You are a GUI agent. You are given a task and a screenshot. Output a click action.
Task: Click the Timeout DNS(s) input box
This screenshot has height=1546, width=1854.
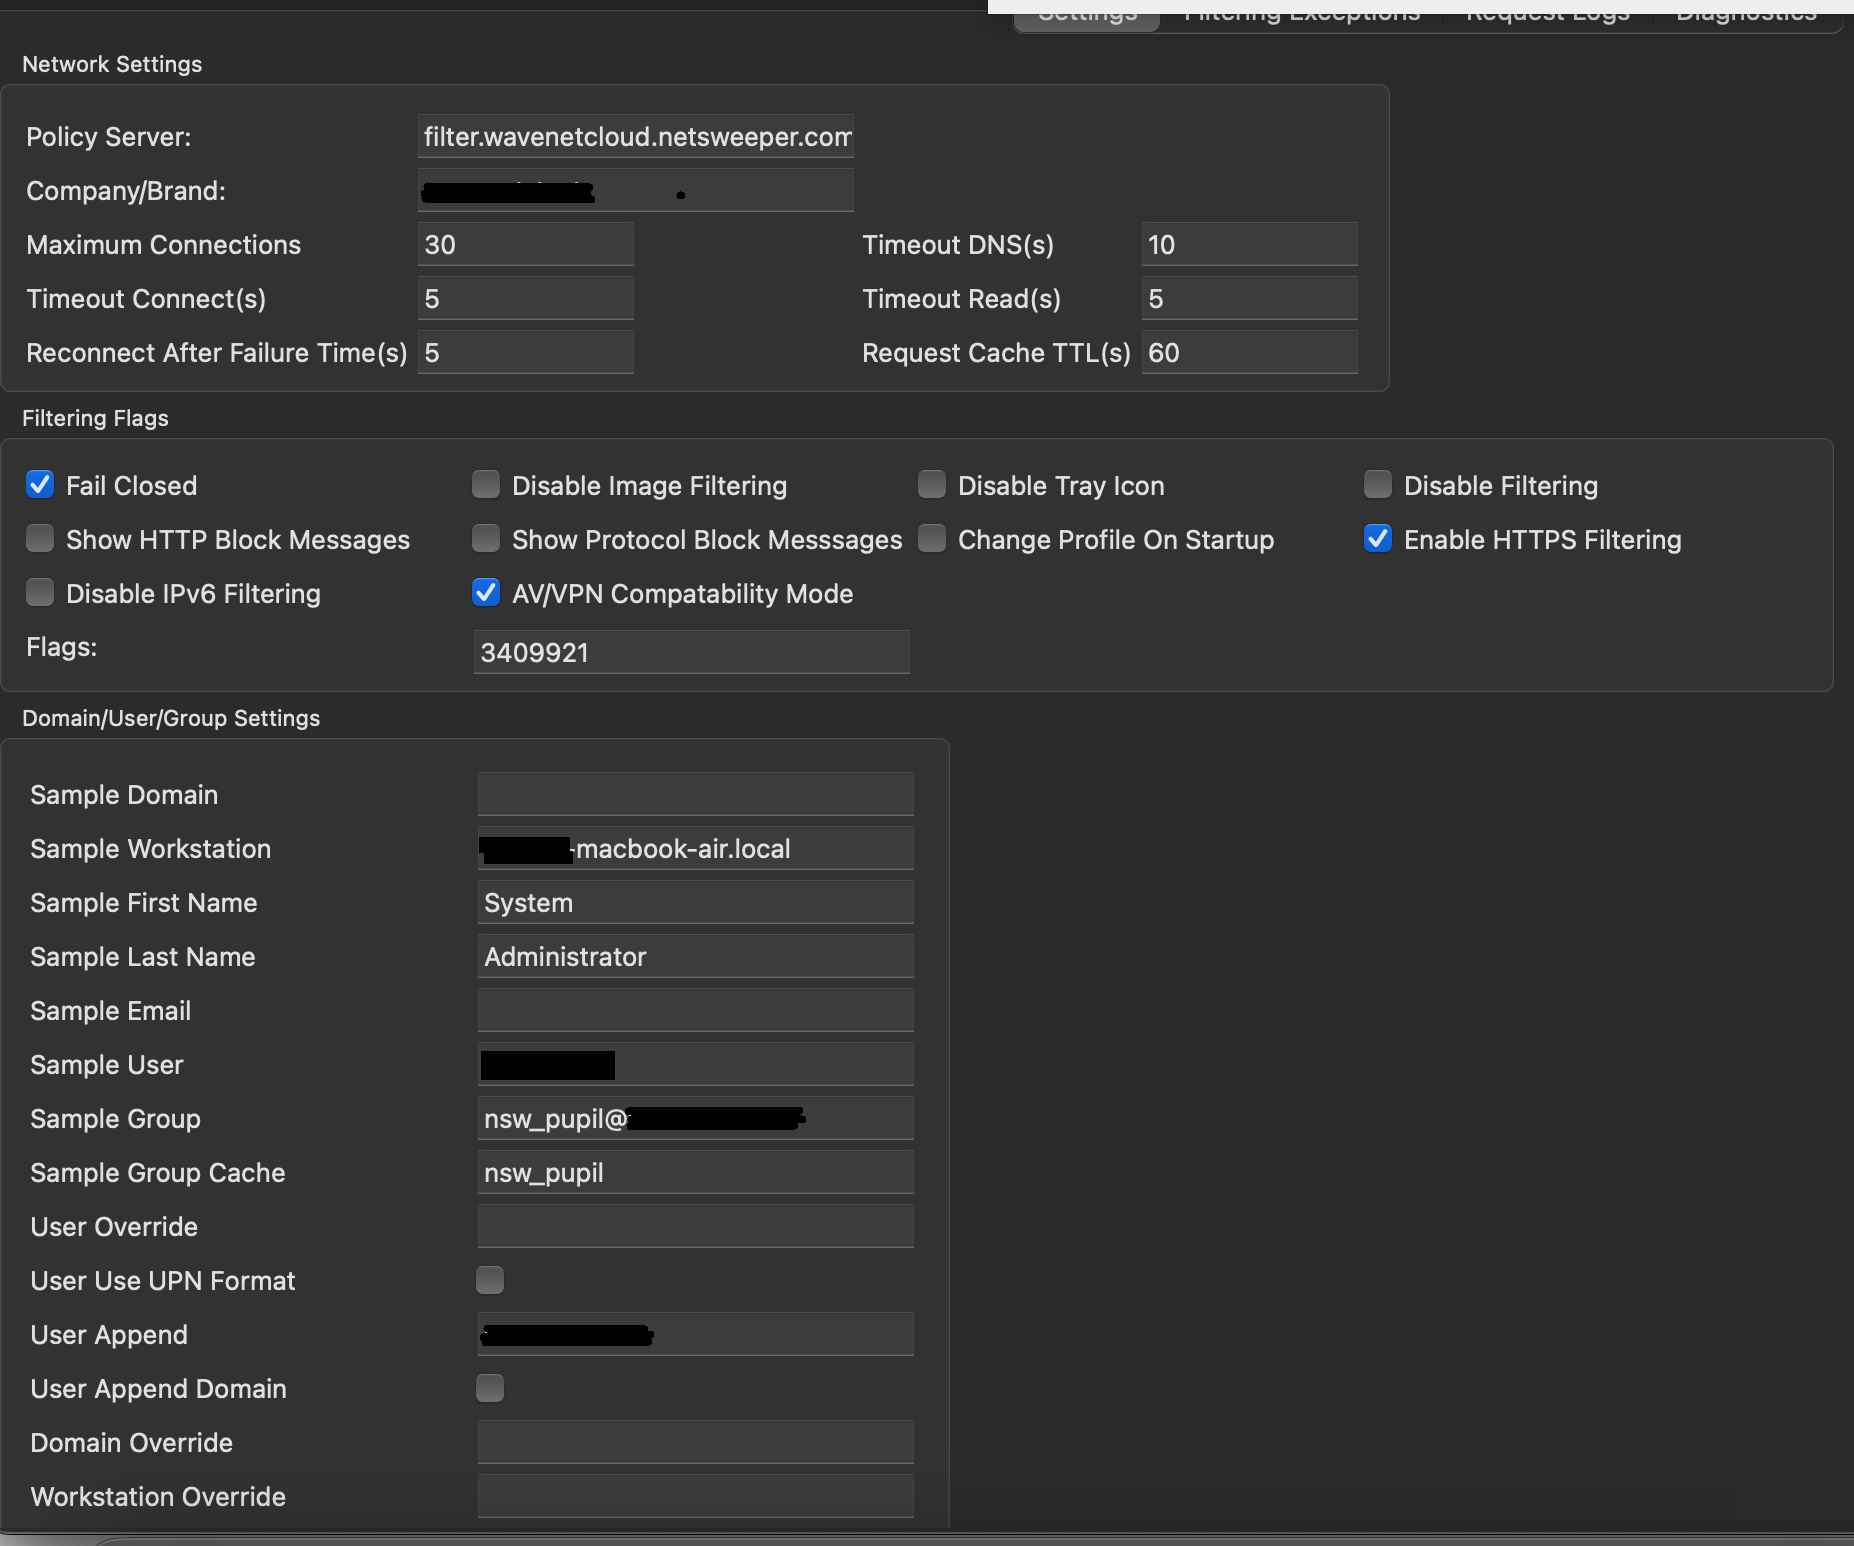[1249, 245]
